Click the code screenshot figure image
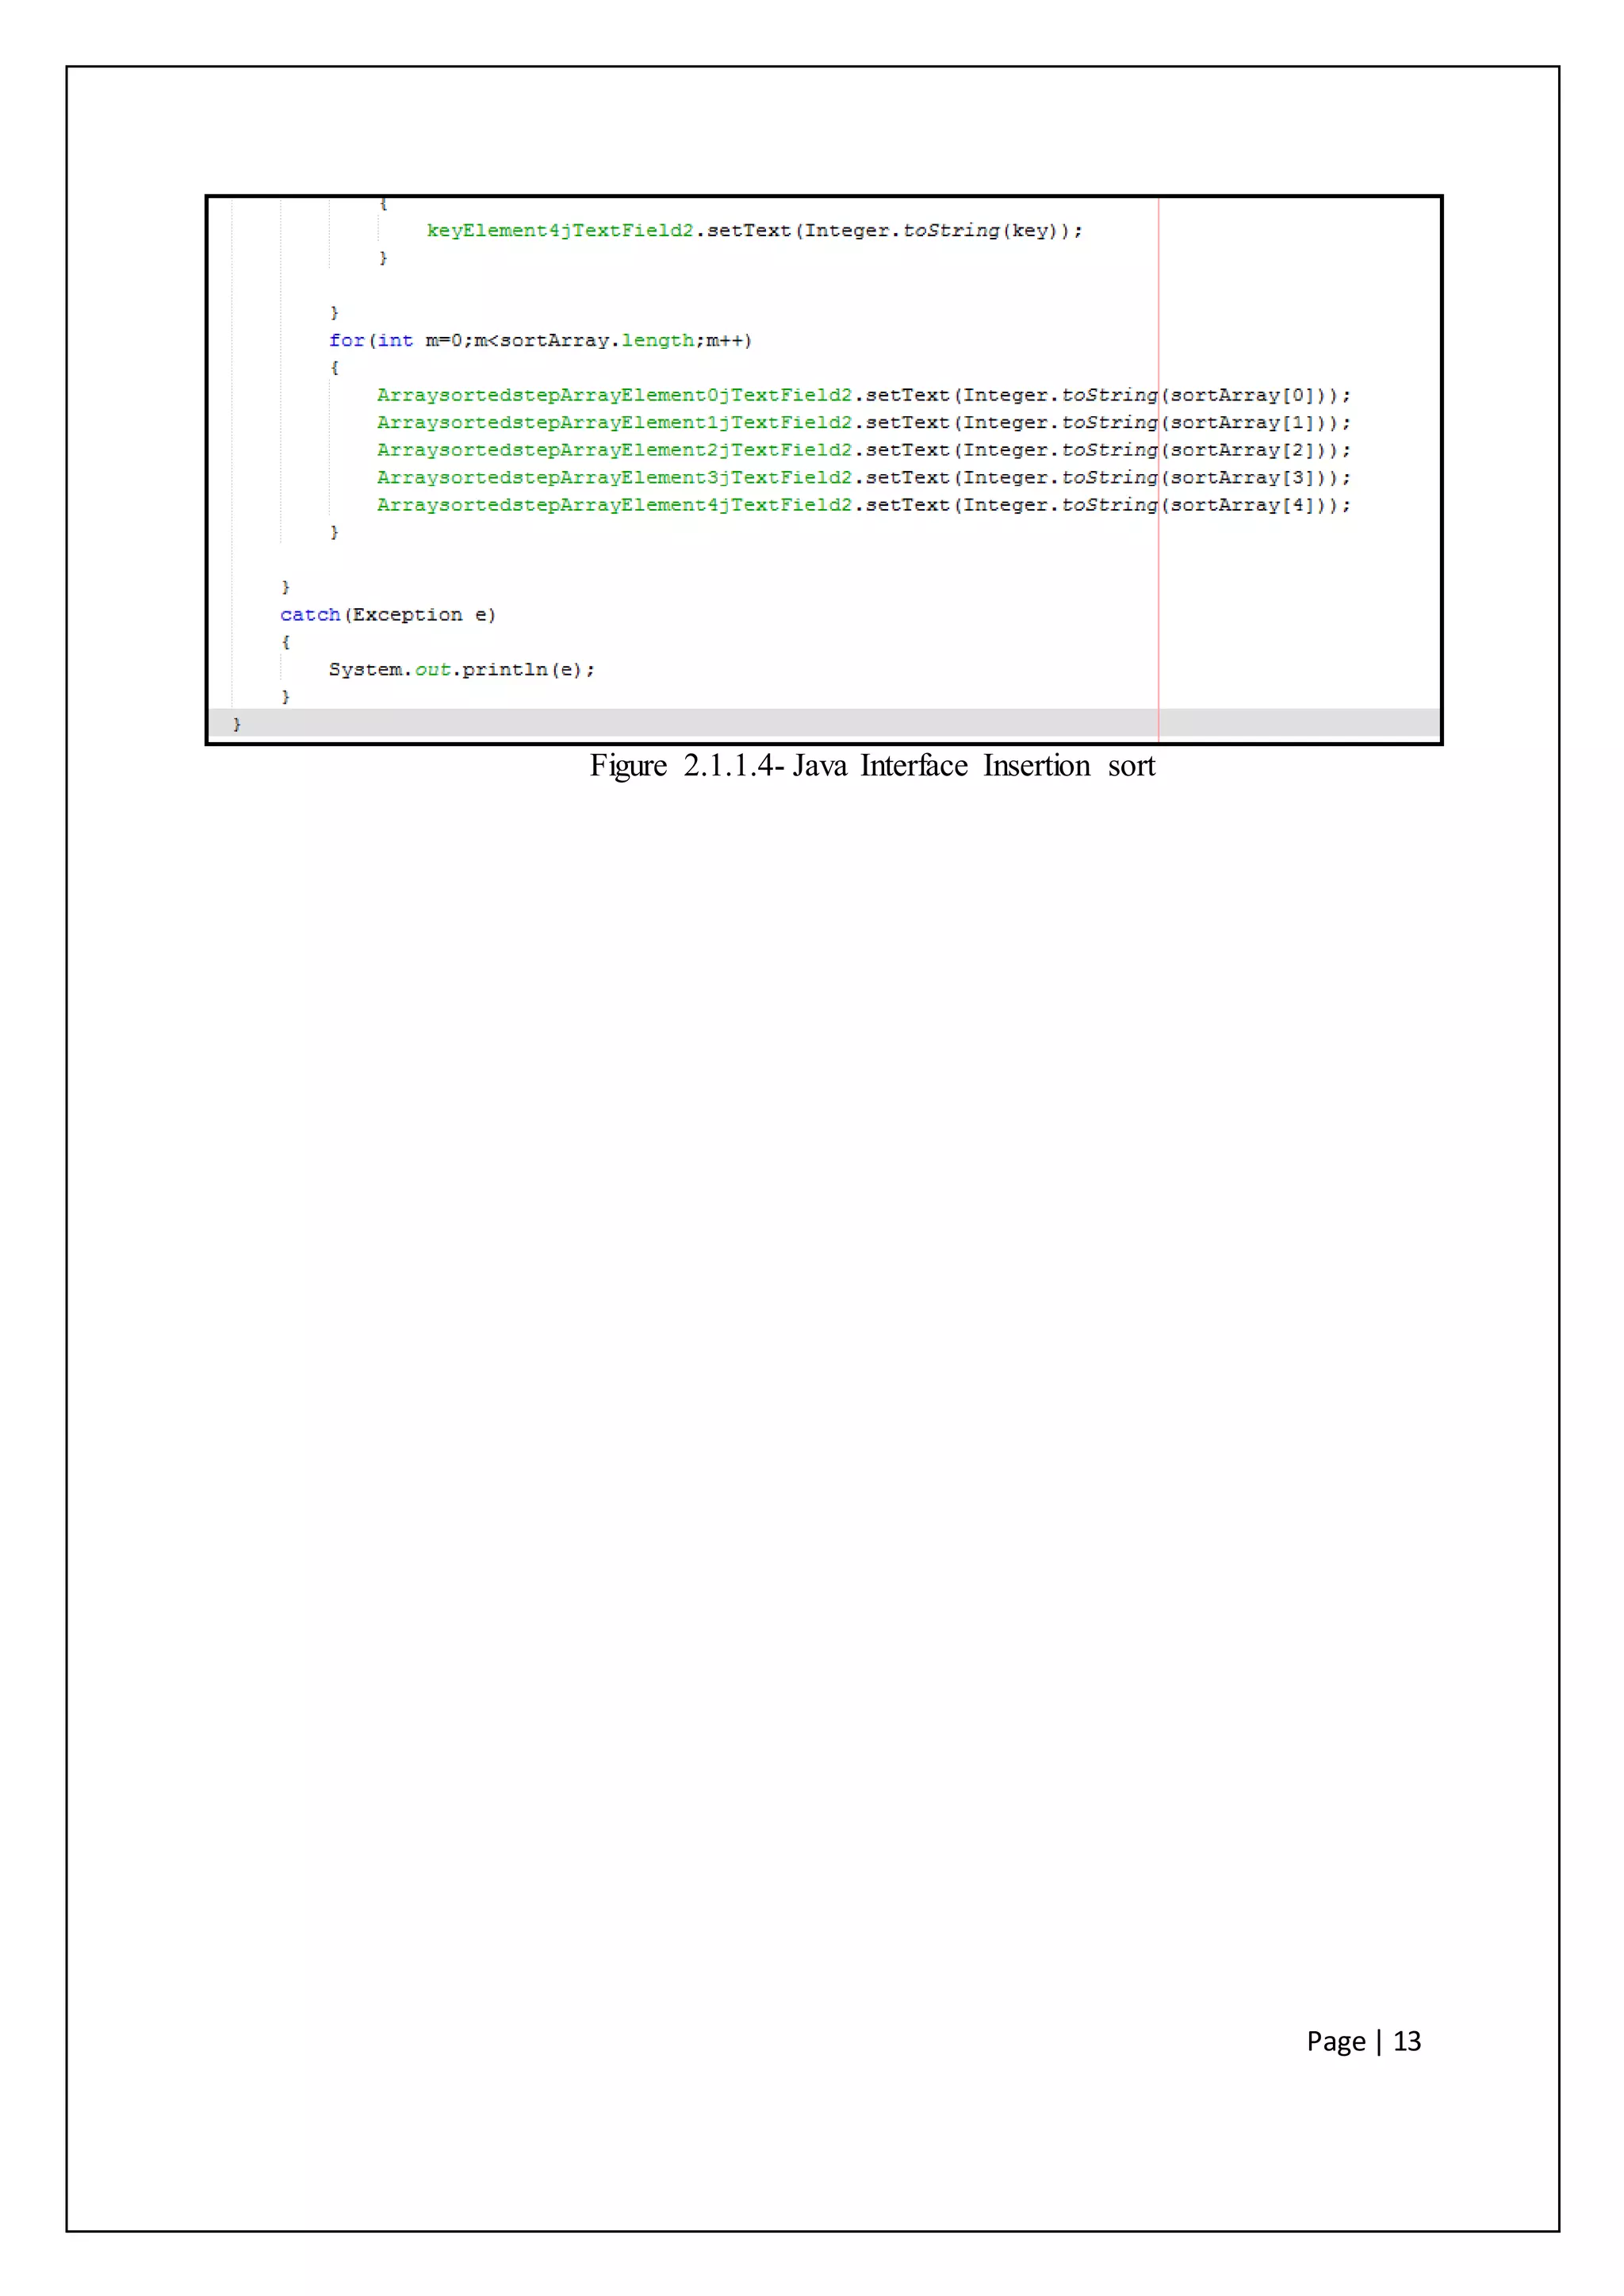 (x=823, y=469)
